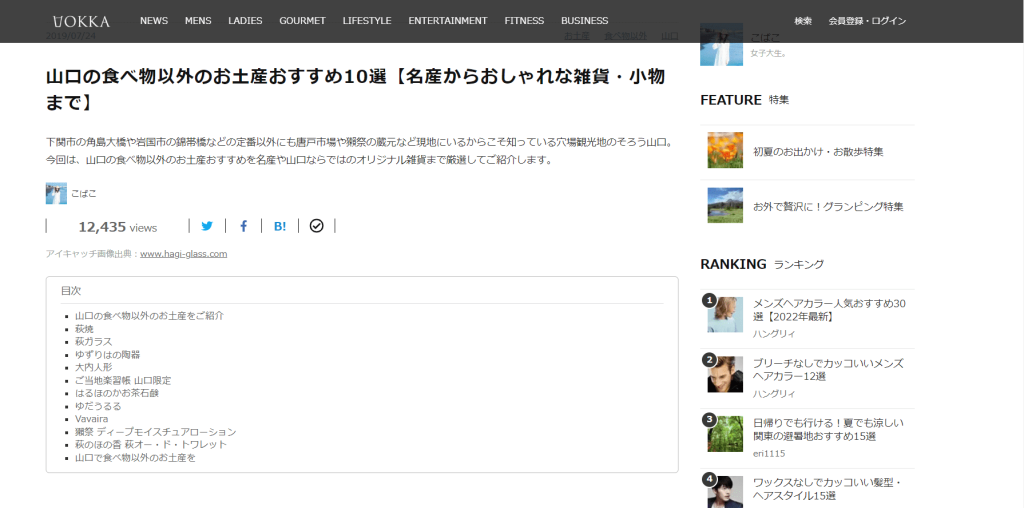Jump to ご当地楽習帳 山口限定 section
The height and width of the screenshot is (508, 1024).
123,380
